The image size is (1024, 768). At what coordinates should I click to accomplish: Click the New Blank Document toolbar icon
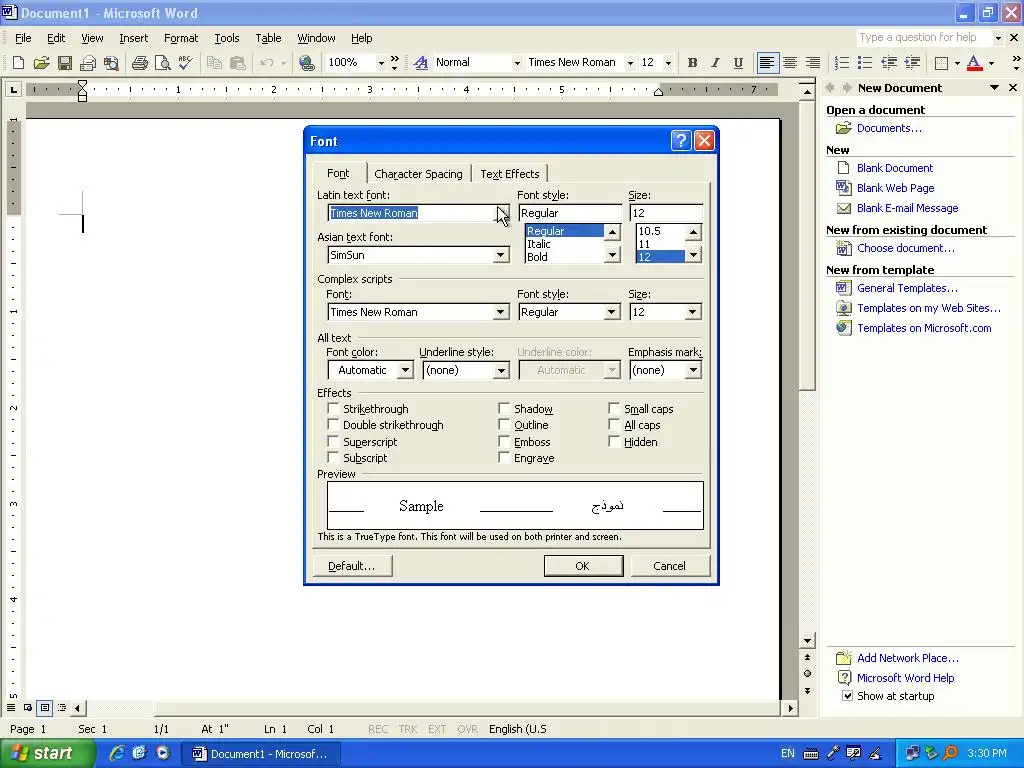coord(18,63)
